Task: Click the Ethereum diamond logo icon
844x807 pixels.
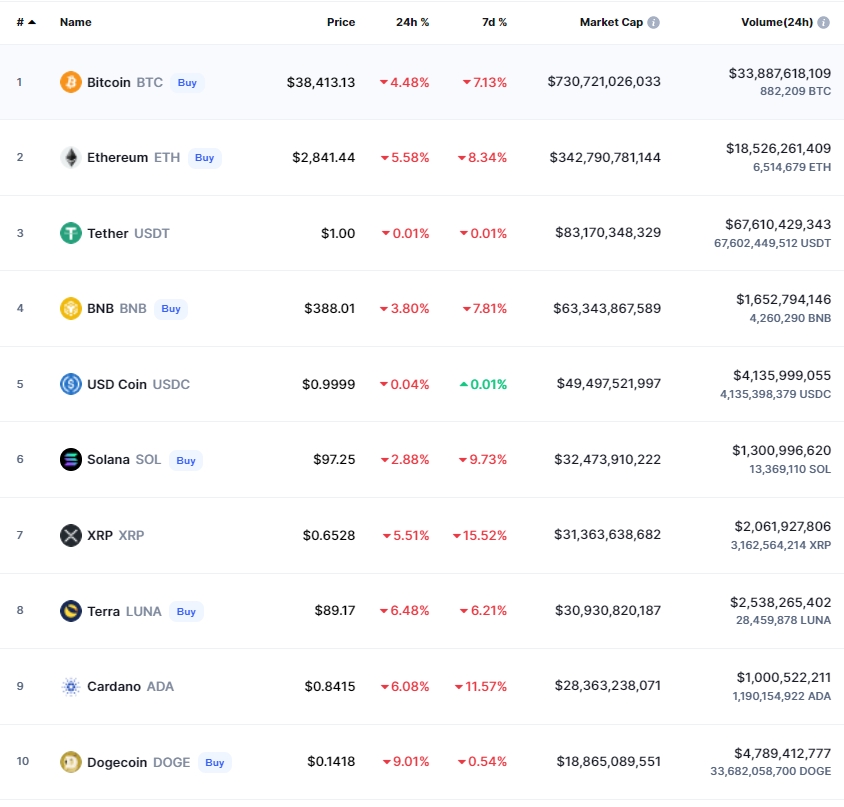Action: 70,158
